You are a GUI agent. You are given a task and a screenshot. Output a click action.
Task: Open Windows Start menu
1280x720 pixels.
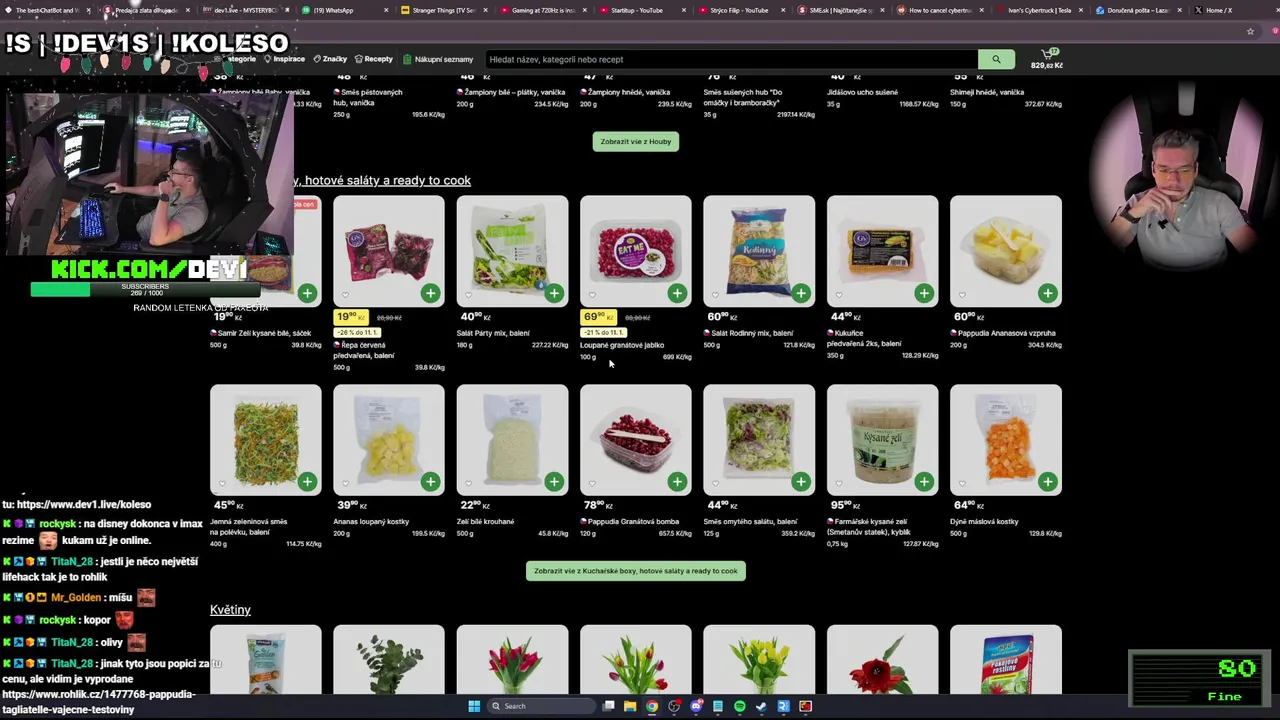pos(474,706)
